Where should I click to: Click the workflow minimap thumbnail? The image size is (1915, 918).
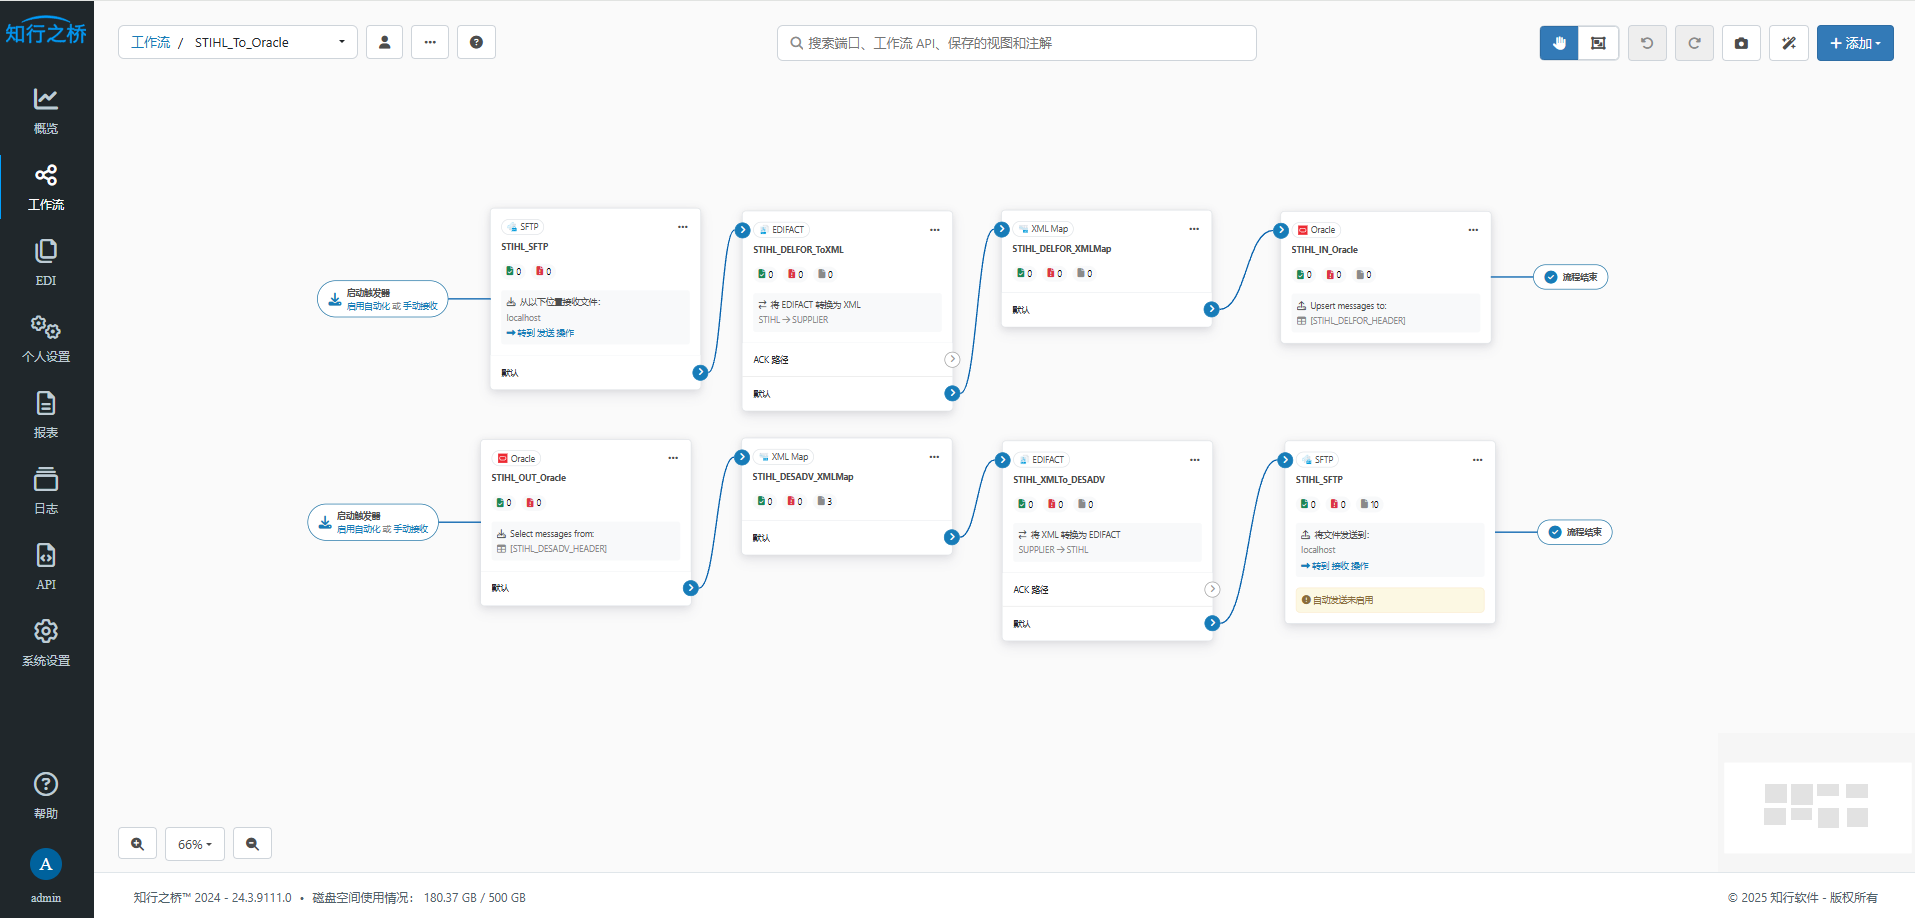(x=1816, y=806)
